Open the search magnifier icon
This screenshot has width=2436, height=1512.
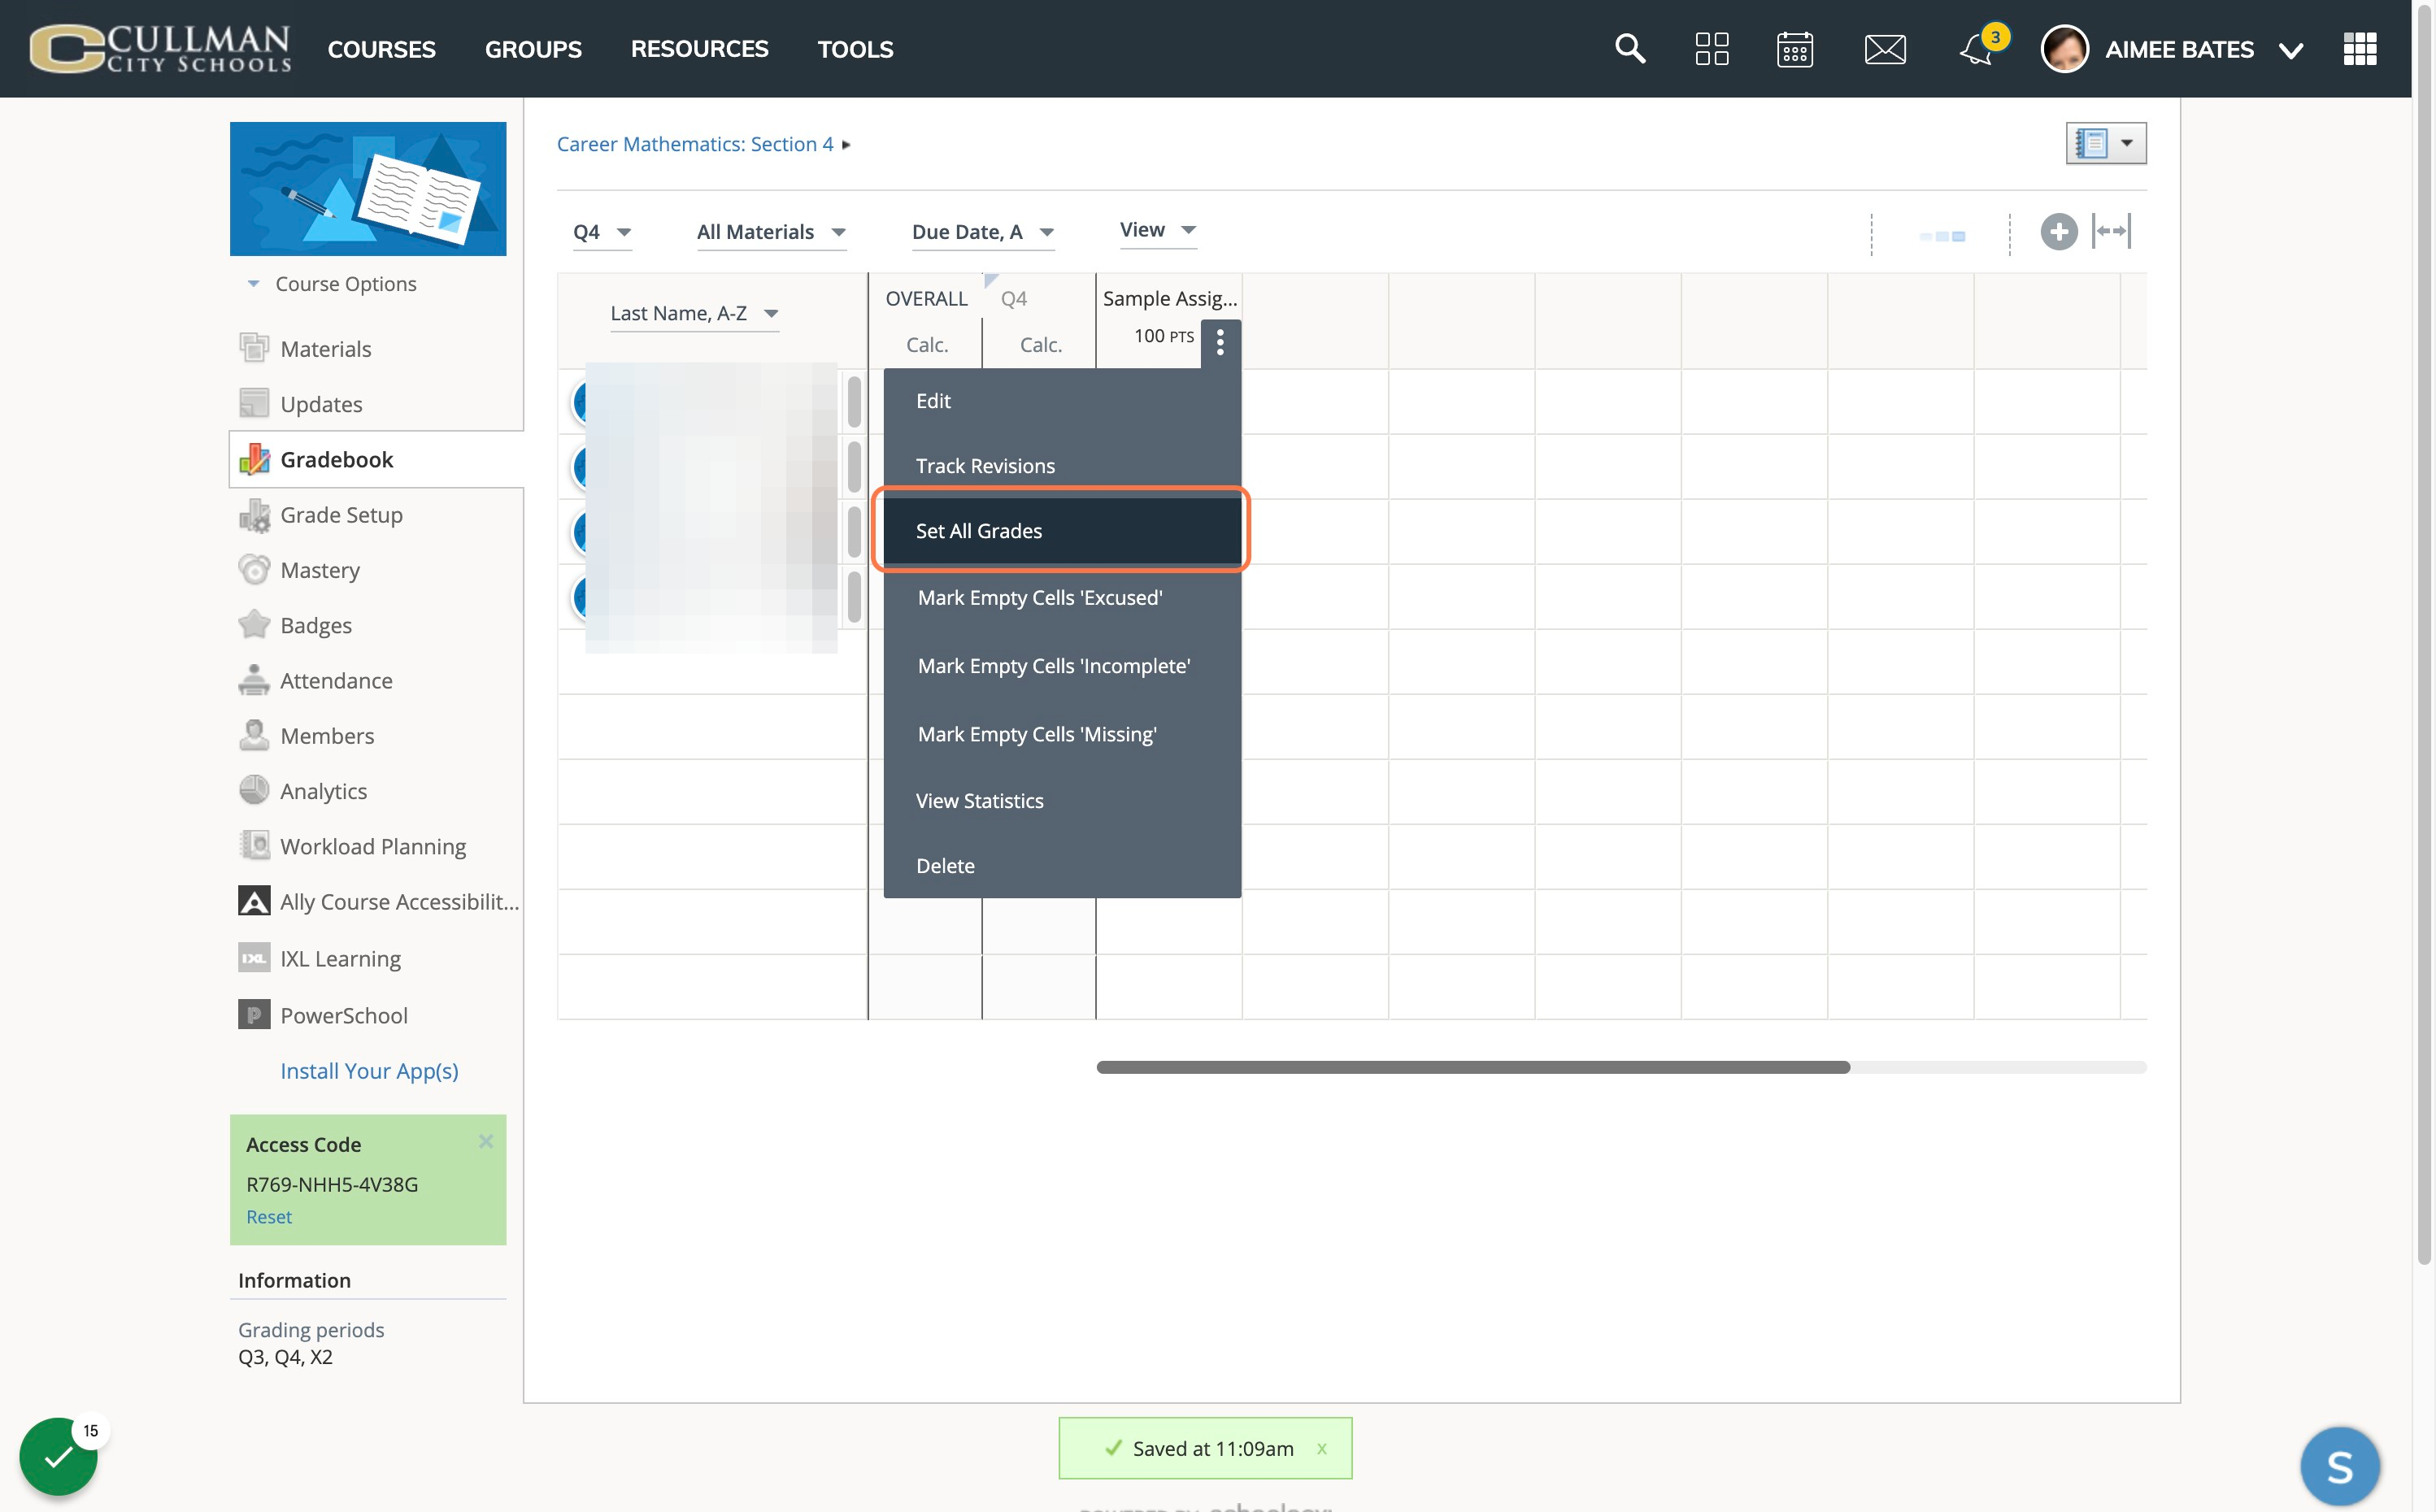(1630, 48)
